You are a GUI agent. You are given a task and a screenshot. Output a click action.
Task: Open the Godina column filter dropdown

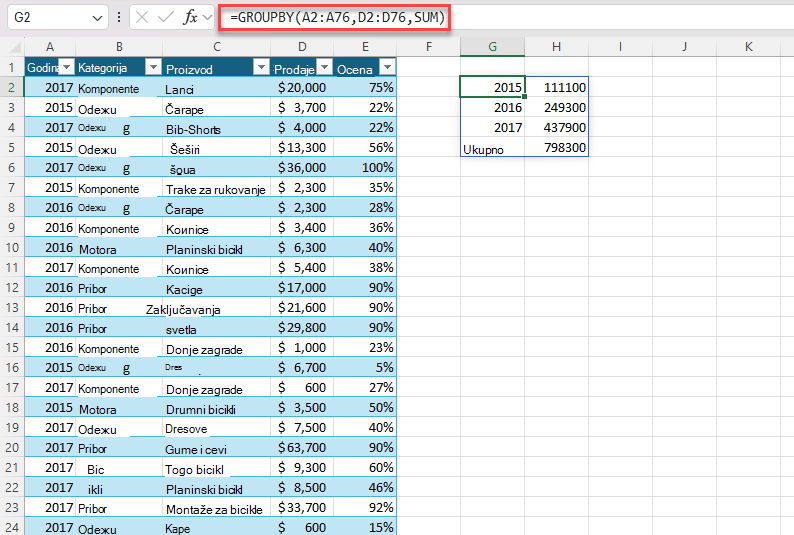[67, 67]
